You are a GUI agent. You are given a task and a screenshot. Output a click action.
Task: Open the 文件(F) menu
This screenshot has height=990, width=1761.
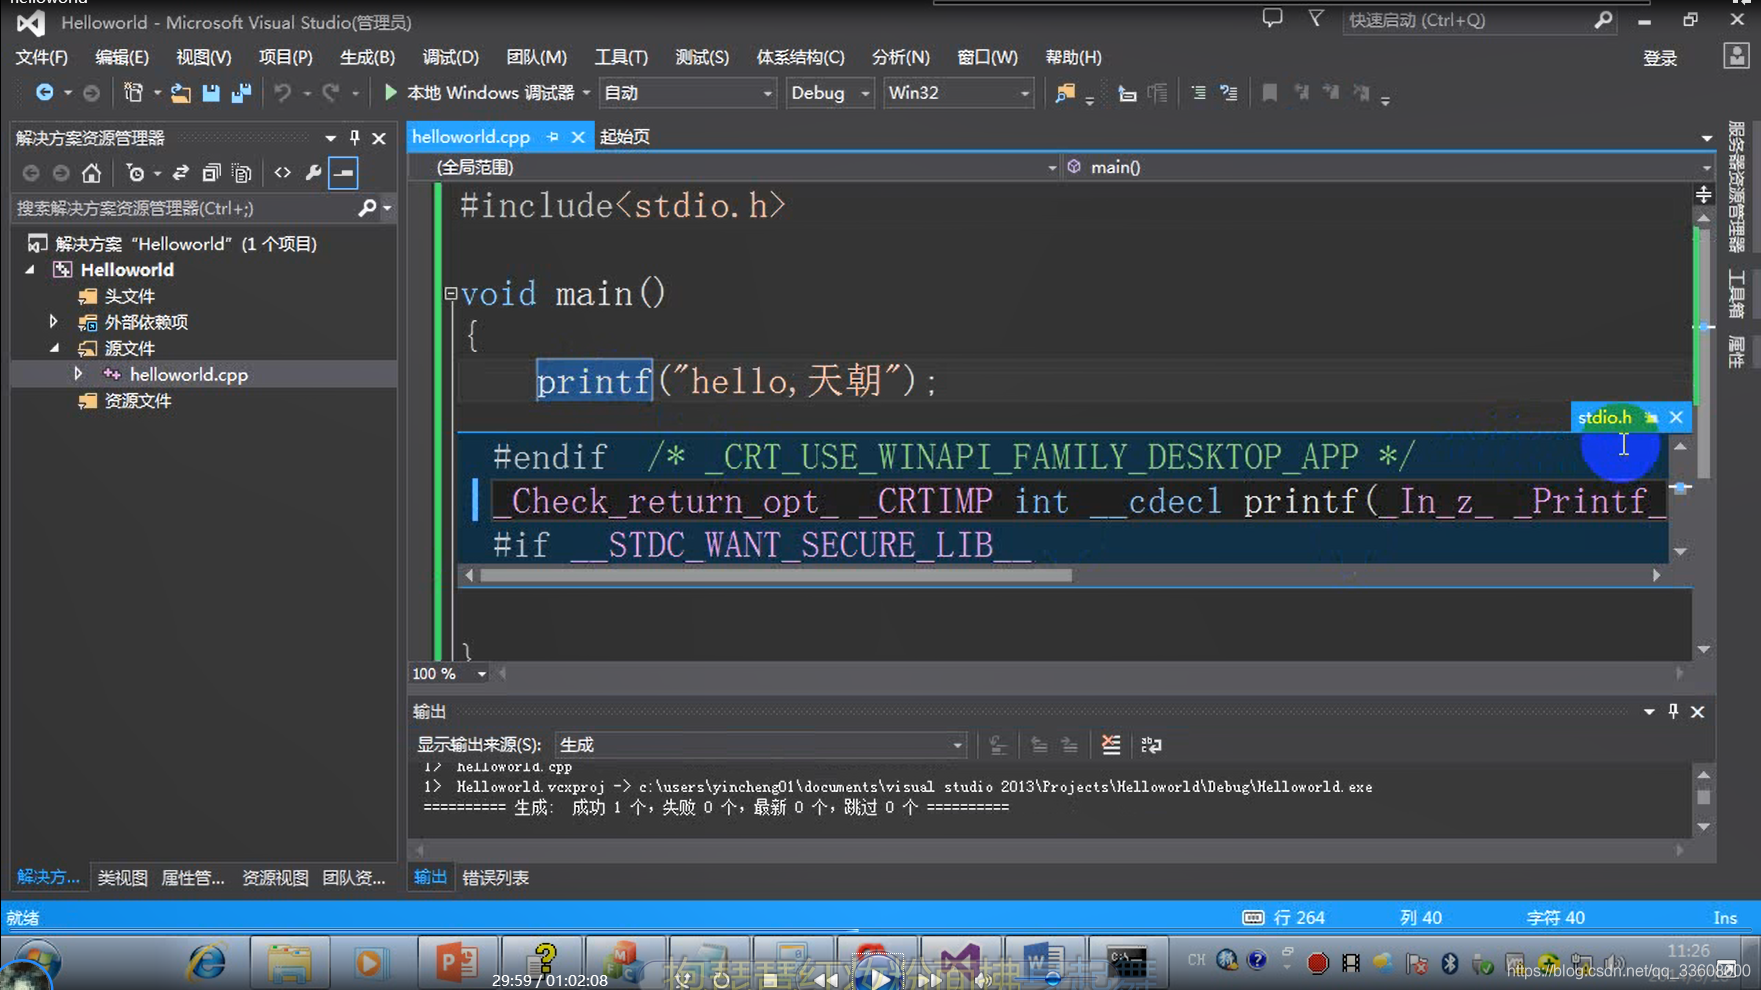(x=41, y=58)
